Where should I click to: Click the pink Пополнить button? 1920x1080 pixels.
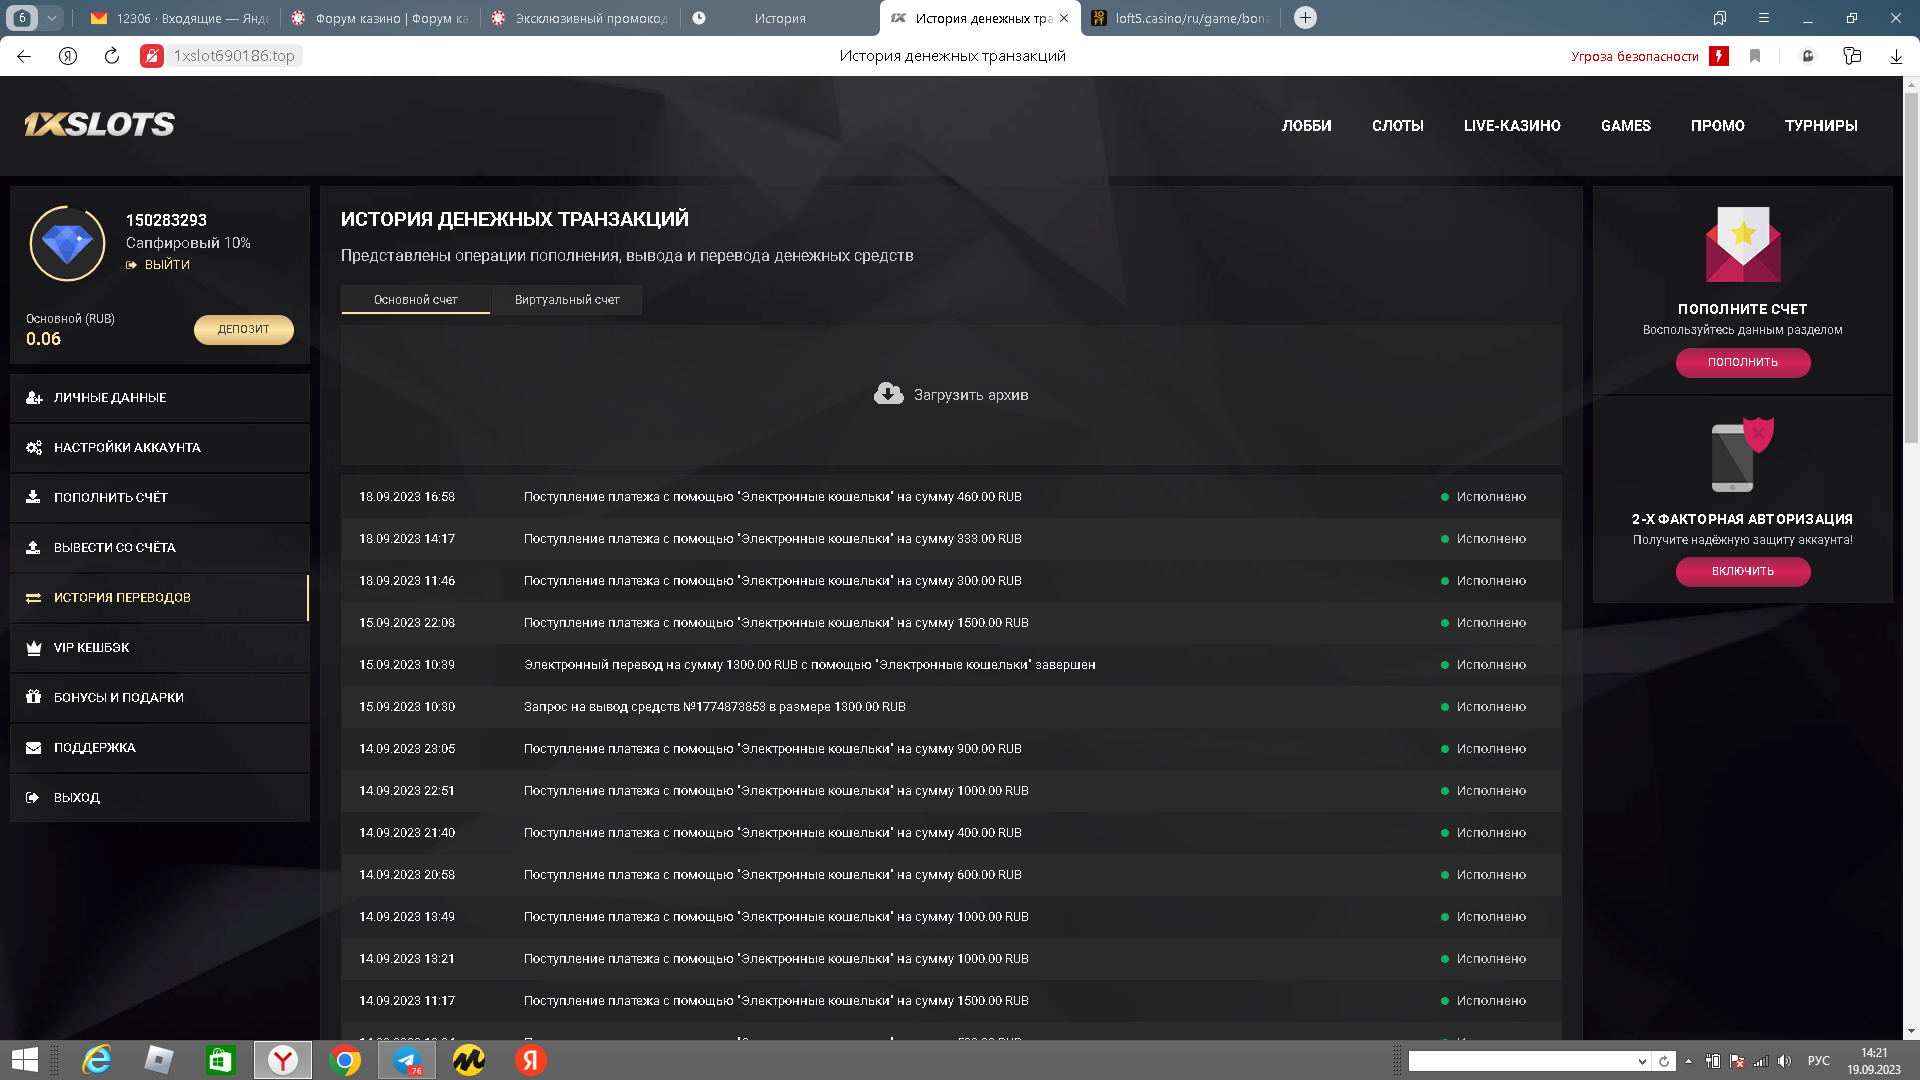click(1743, 362)
